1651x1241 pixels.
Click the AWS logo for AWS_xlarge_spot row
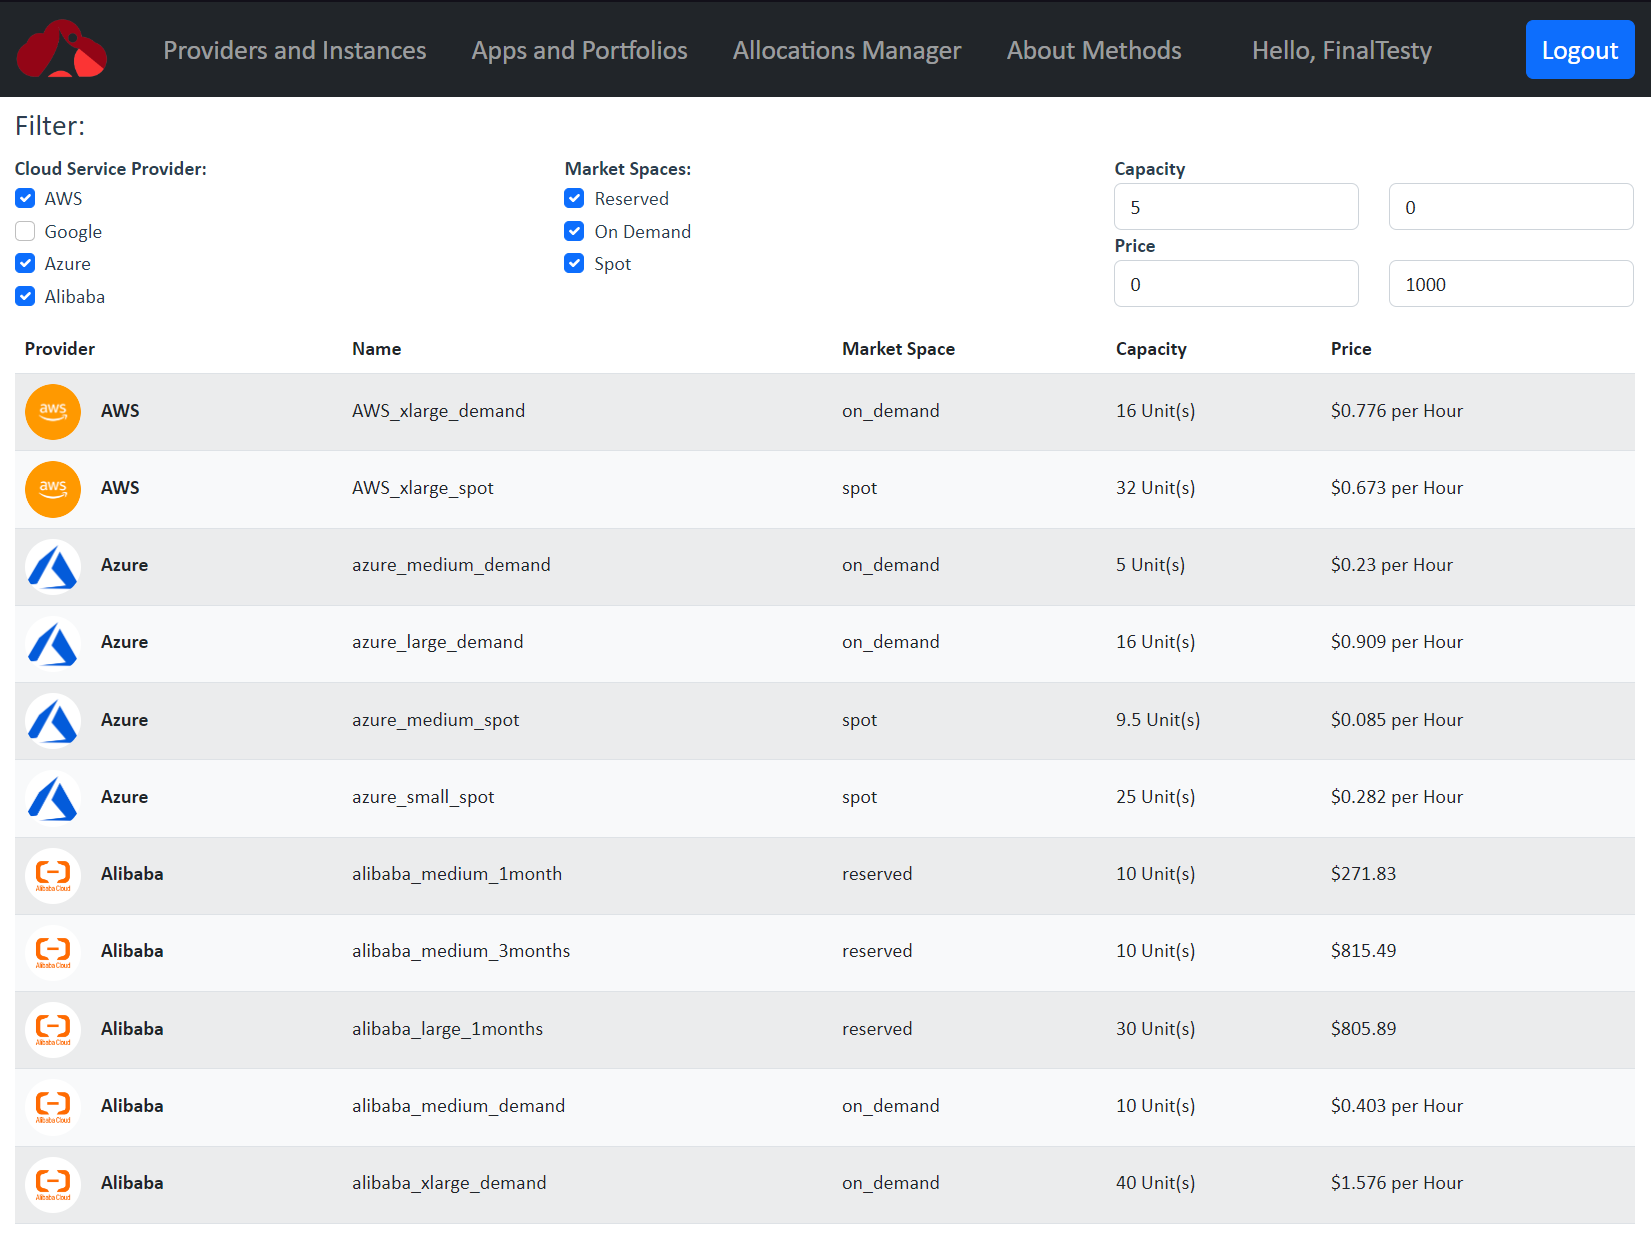tap(53, 489)
